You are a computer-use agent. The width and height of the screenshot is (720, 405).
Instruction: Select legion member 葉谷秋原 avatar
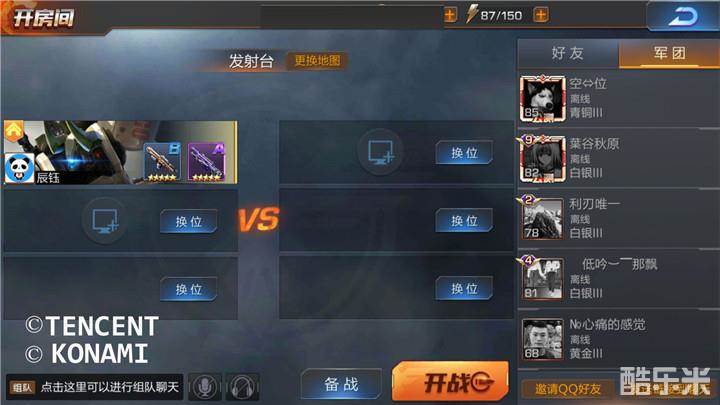coord(542,159)
